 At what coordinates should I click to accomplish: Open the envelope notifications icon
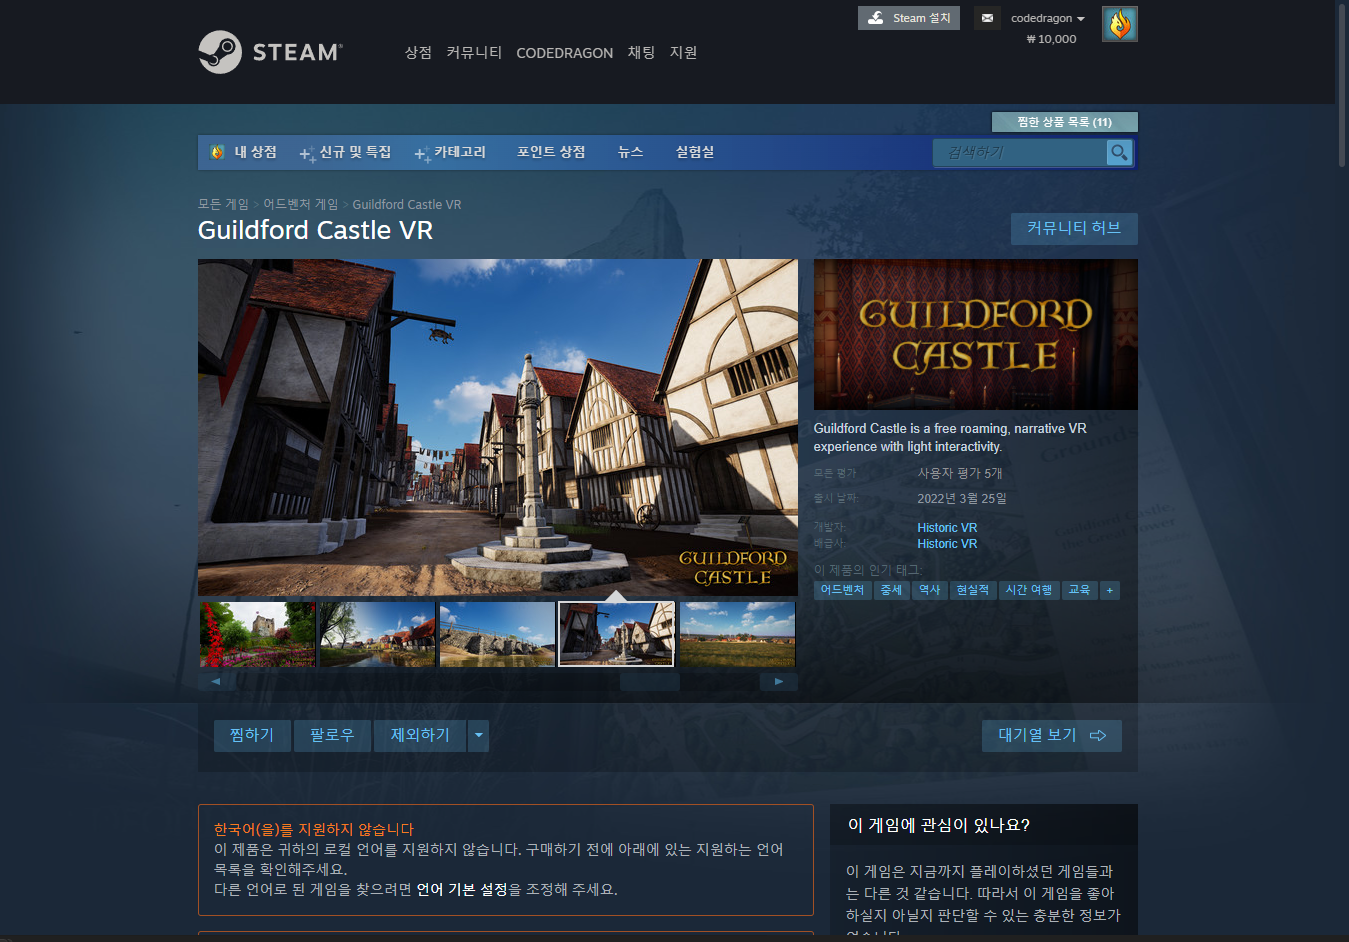(x=987, y=18)
